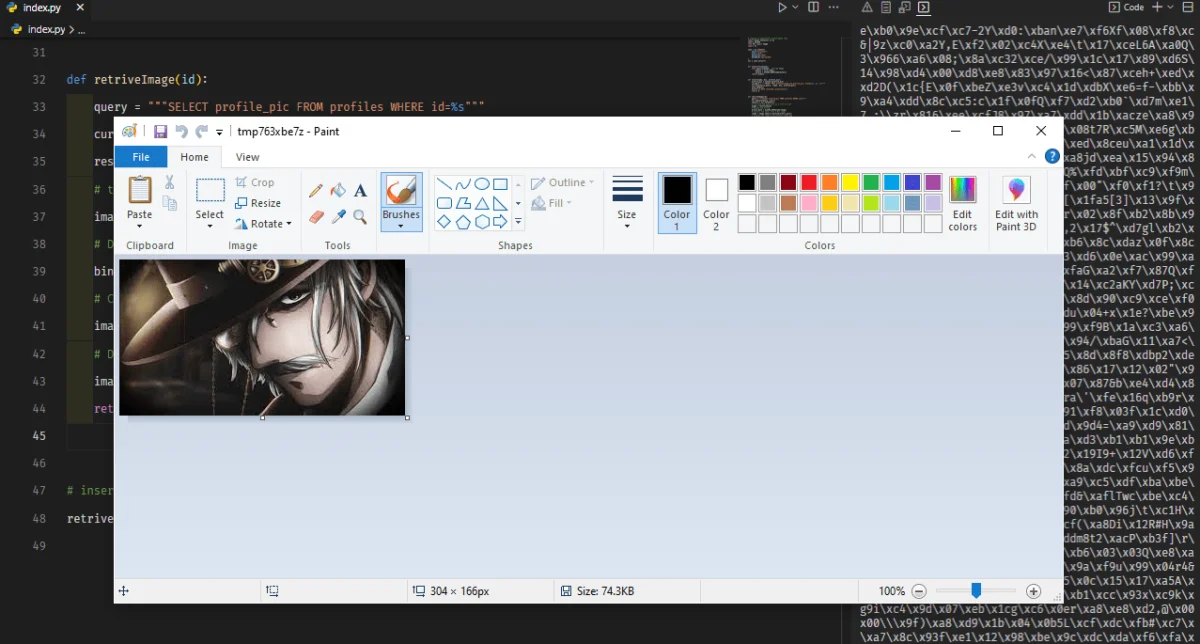
Task: Save the image via quick access toolbar
Action: click(x=160, y=131)
